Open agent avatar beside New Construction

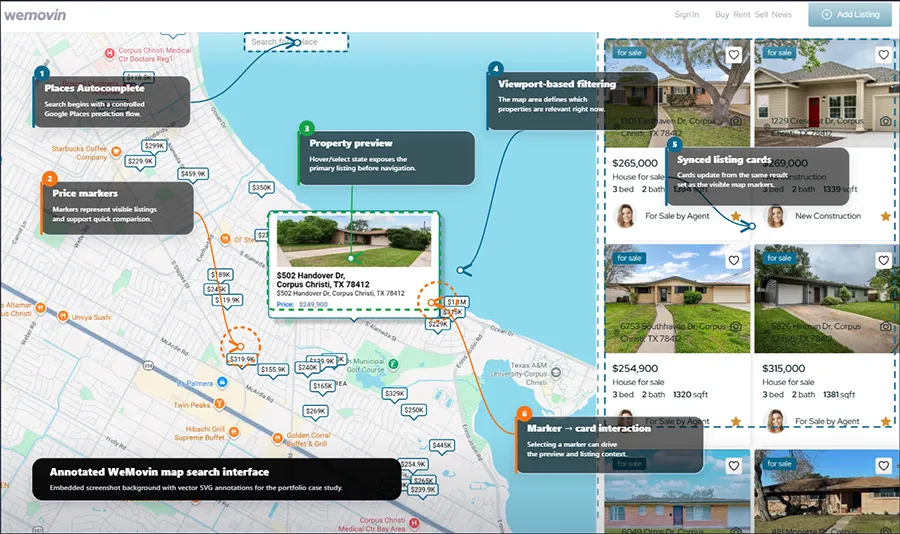[775, 216]
